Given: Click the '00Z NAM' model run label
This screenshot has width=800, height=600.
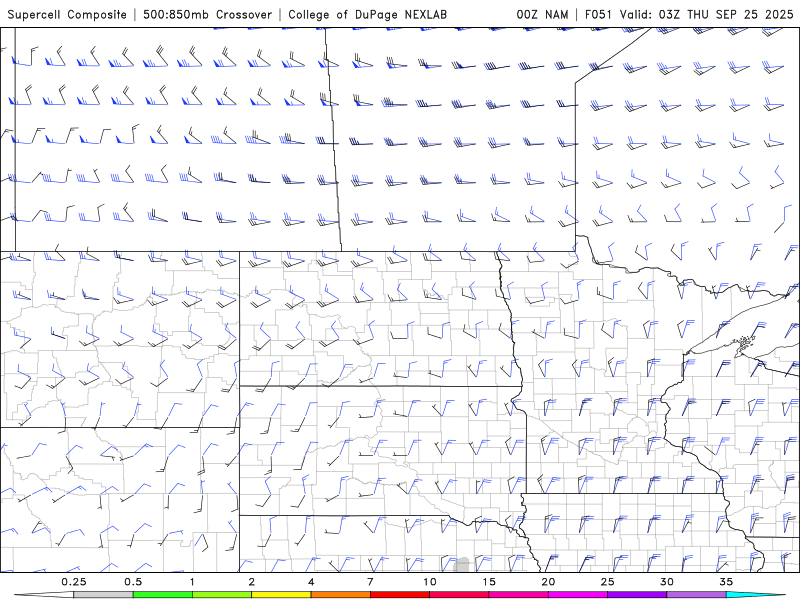Looking at the screenshot, I should pos(542,14).
